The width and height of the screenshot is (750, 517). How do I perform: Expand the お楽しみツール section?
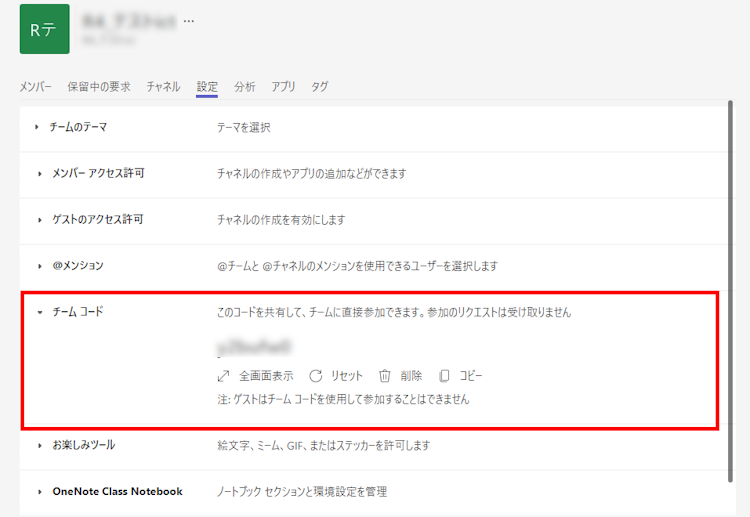[38, 445]
